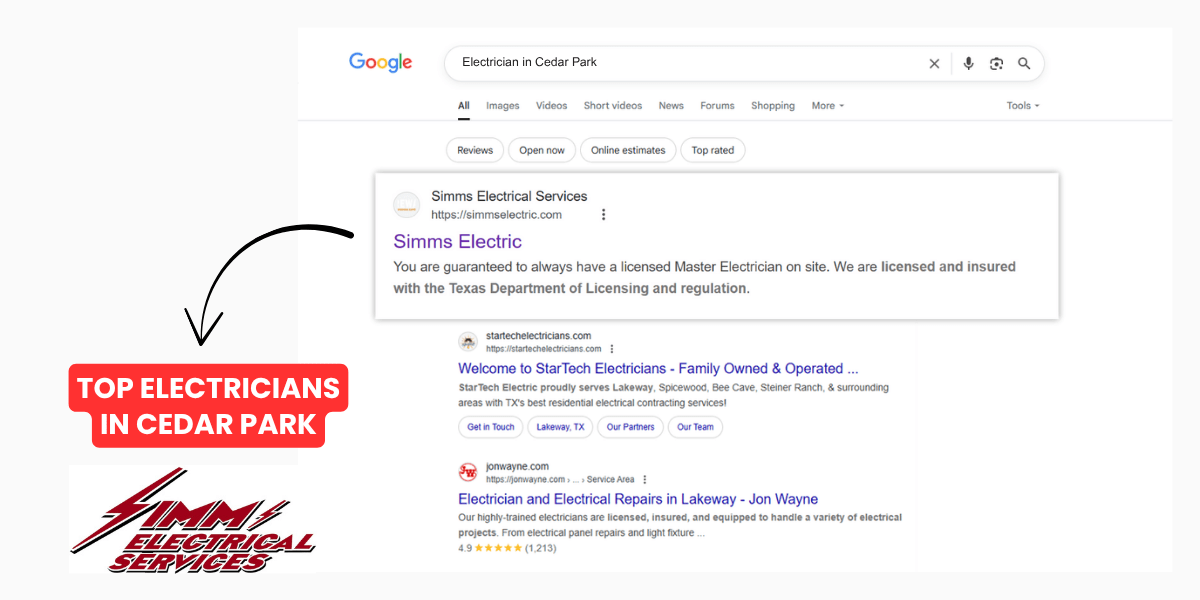
Task: Click the Simms Electrical Services site name
Action: point(509,196)
